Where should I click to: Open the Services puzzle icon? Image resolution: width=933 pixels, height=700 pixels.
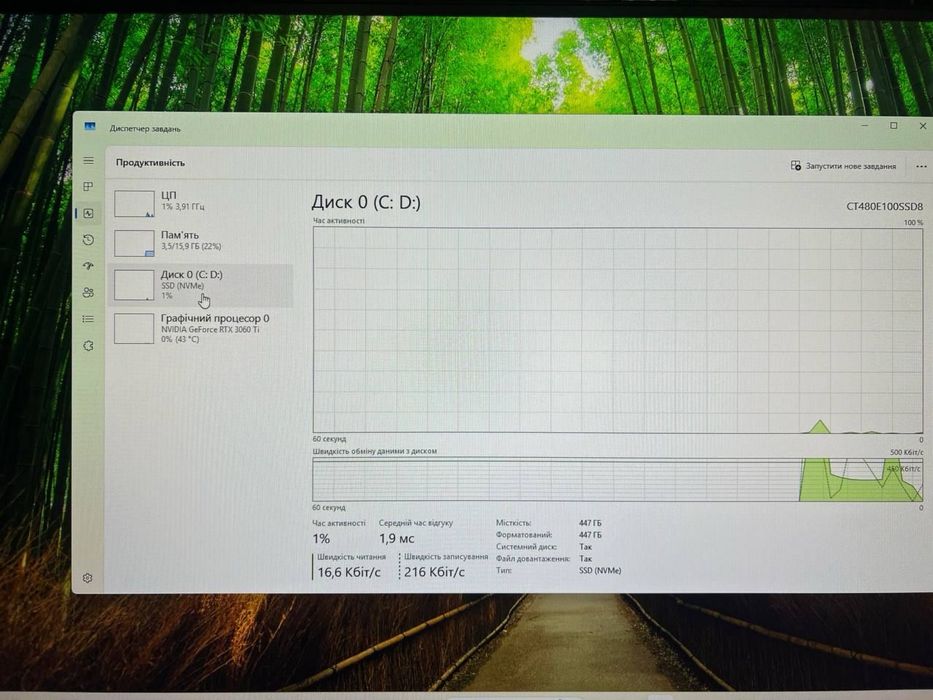coord(88,346)
